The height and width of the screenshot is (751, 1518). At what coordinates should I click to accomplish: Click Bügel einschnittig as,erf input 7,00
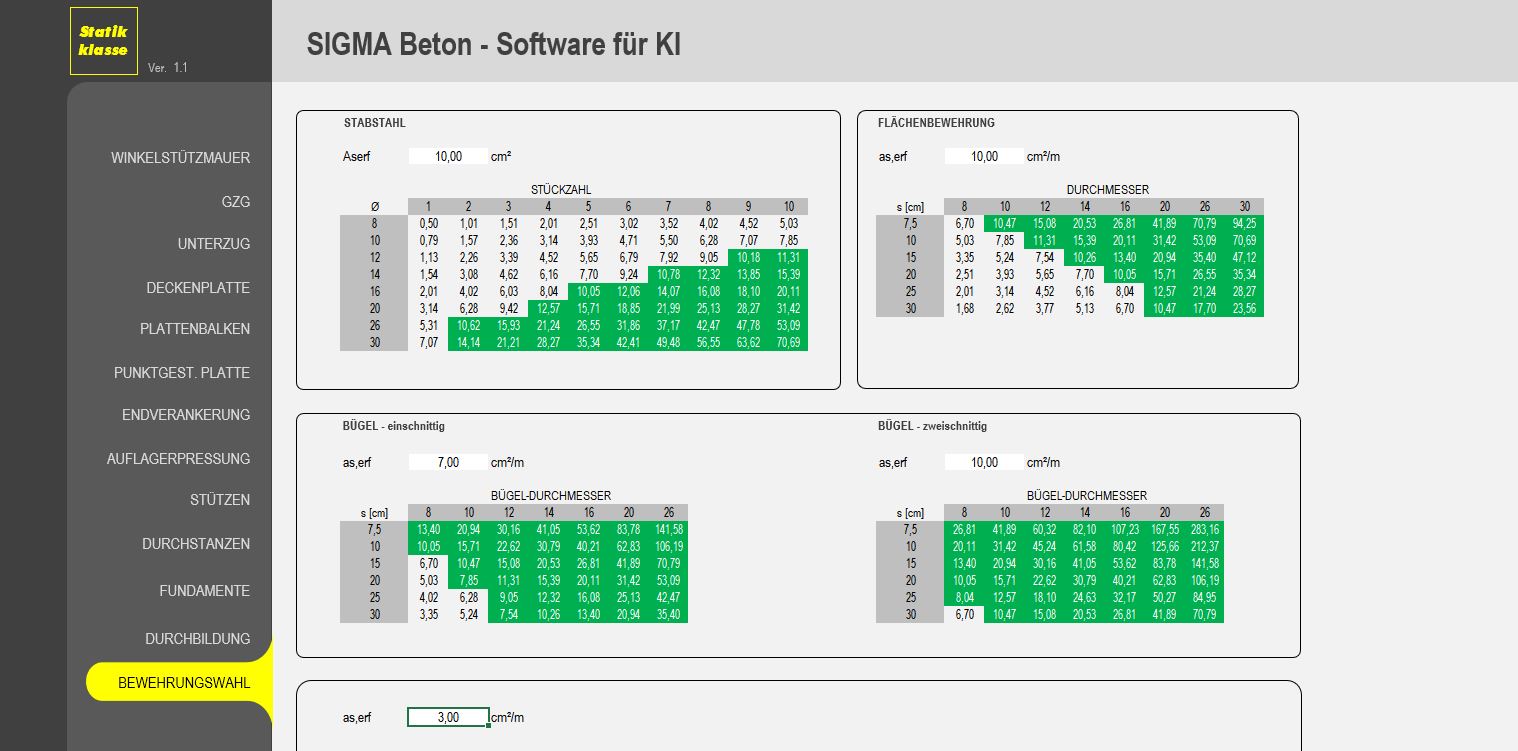448,463
